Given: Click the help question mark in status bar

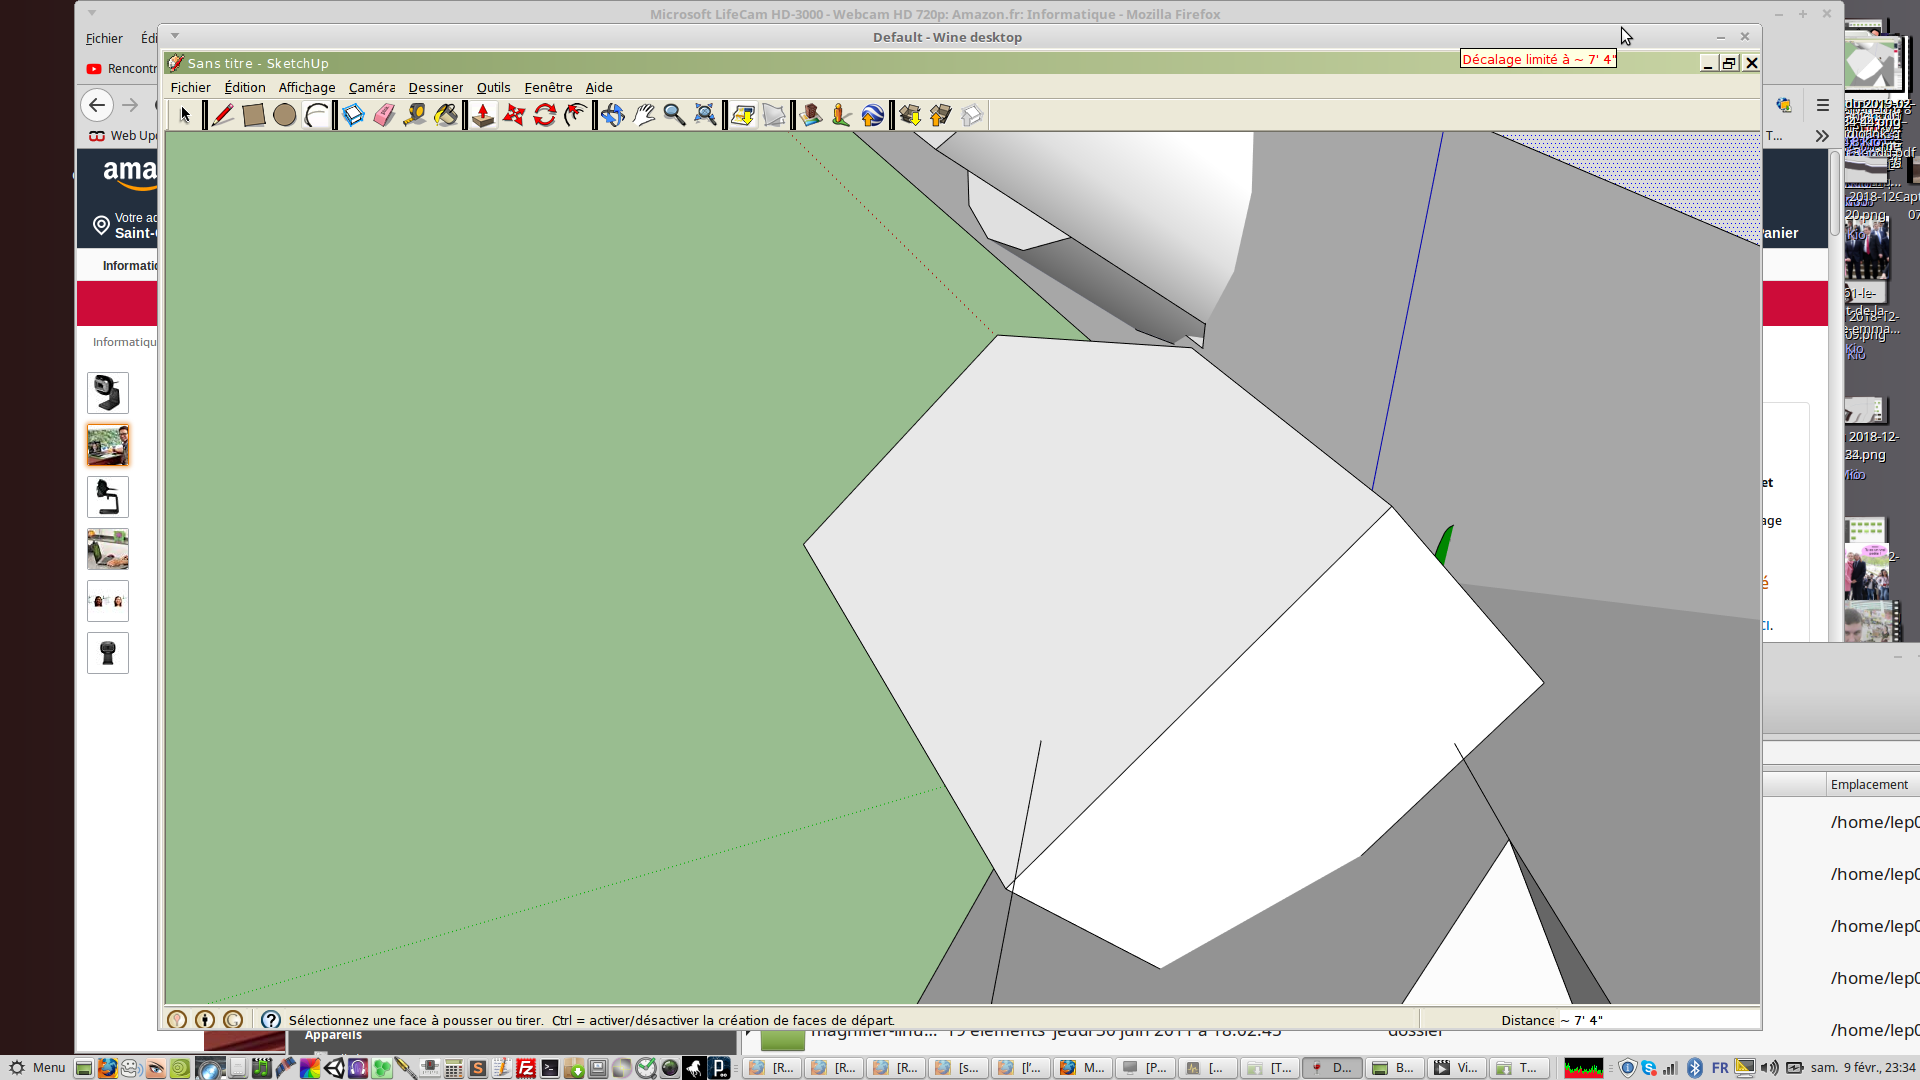Looking at the screenshot, I should point(271,1020).
